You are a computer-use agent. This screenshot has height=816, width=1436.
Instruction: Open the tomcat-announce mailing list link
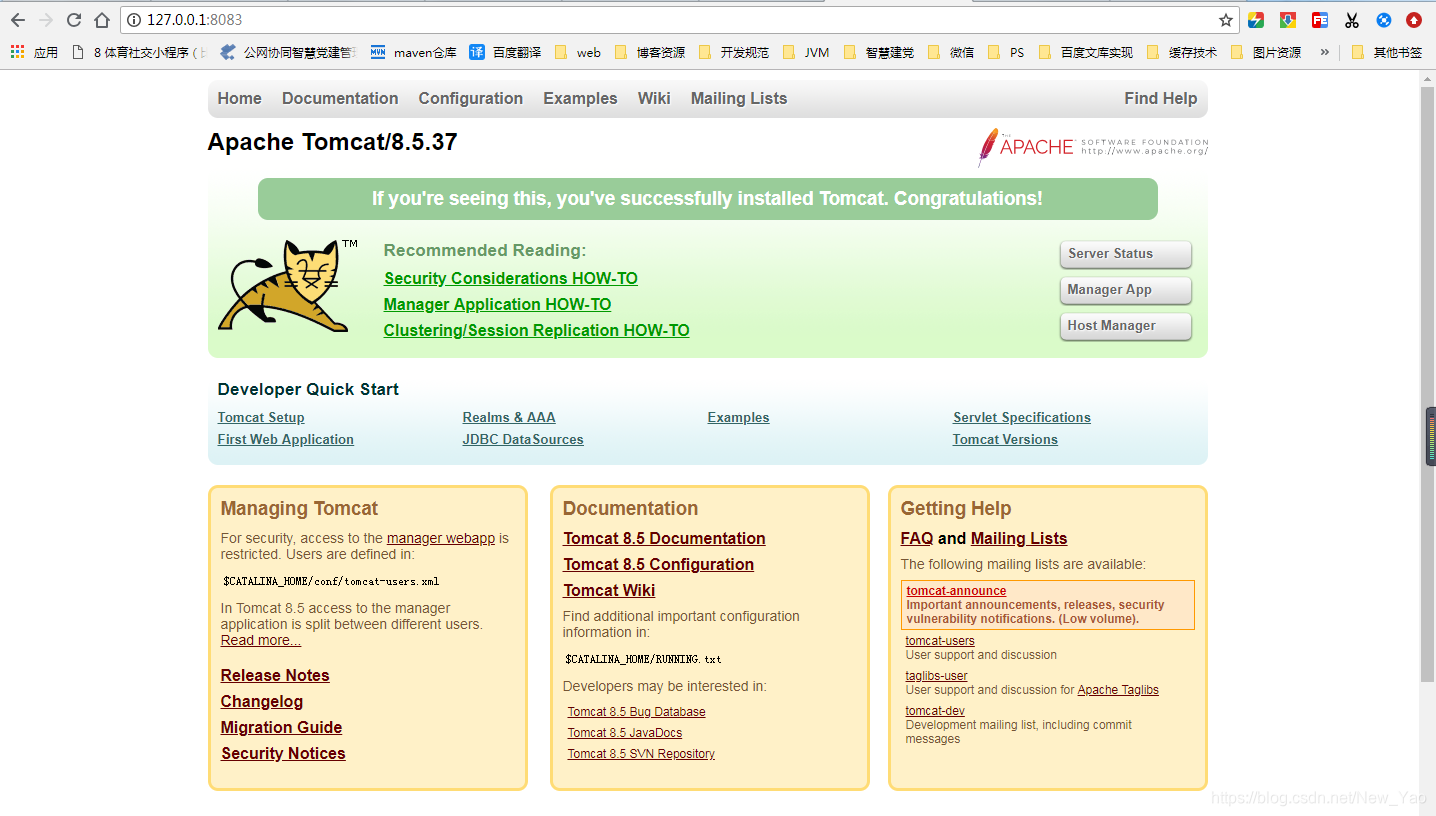coord(956,591)
